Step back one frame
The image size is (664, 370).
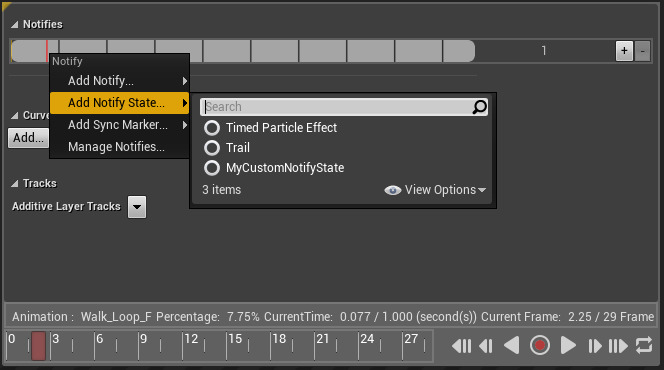486,346
